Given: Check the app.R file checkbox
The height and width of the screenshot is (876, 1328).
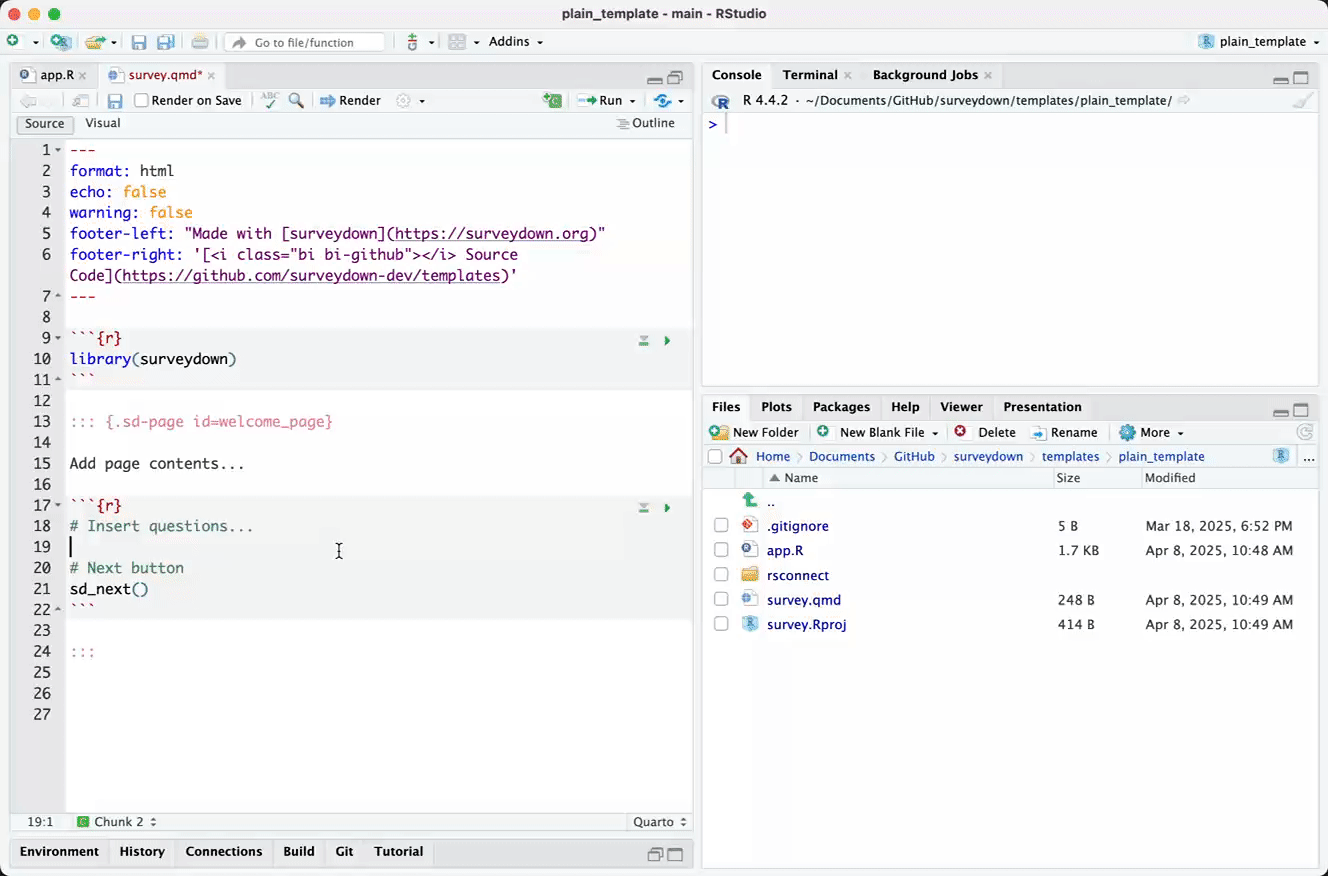Looking at the screenshot, I should (721, 550).
